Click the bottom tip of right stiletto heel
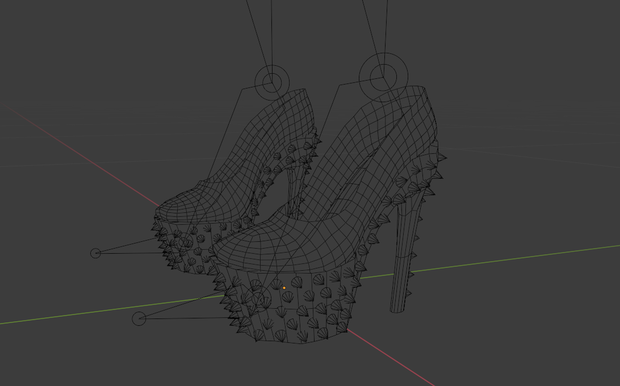This screenshot has height=386, width=620. click(x=397, y=309)
